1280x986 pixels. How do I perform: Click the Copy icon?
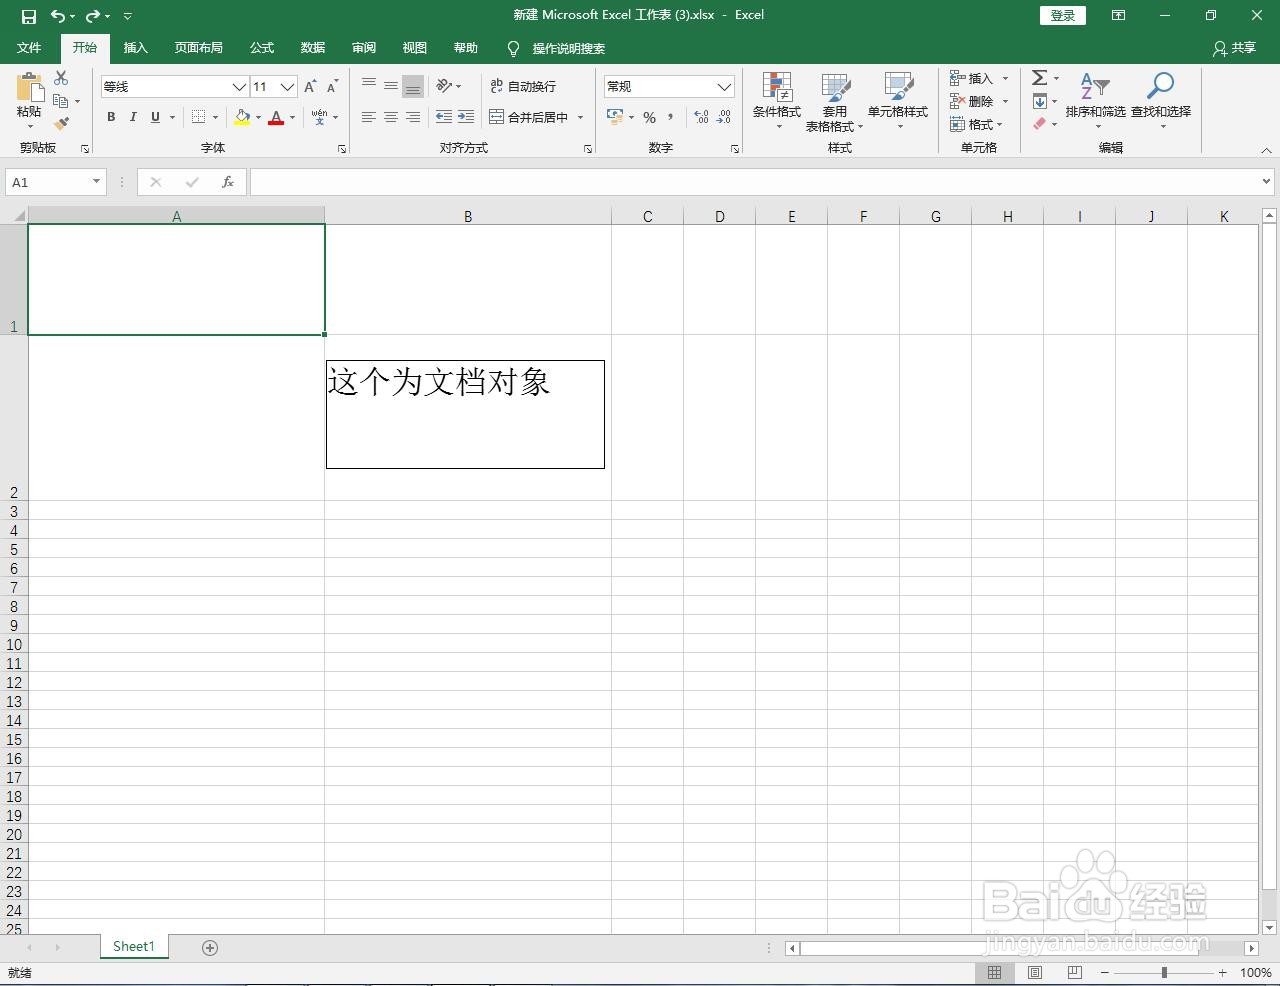(61, 101)
